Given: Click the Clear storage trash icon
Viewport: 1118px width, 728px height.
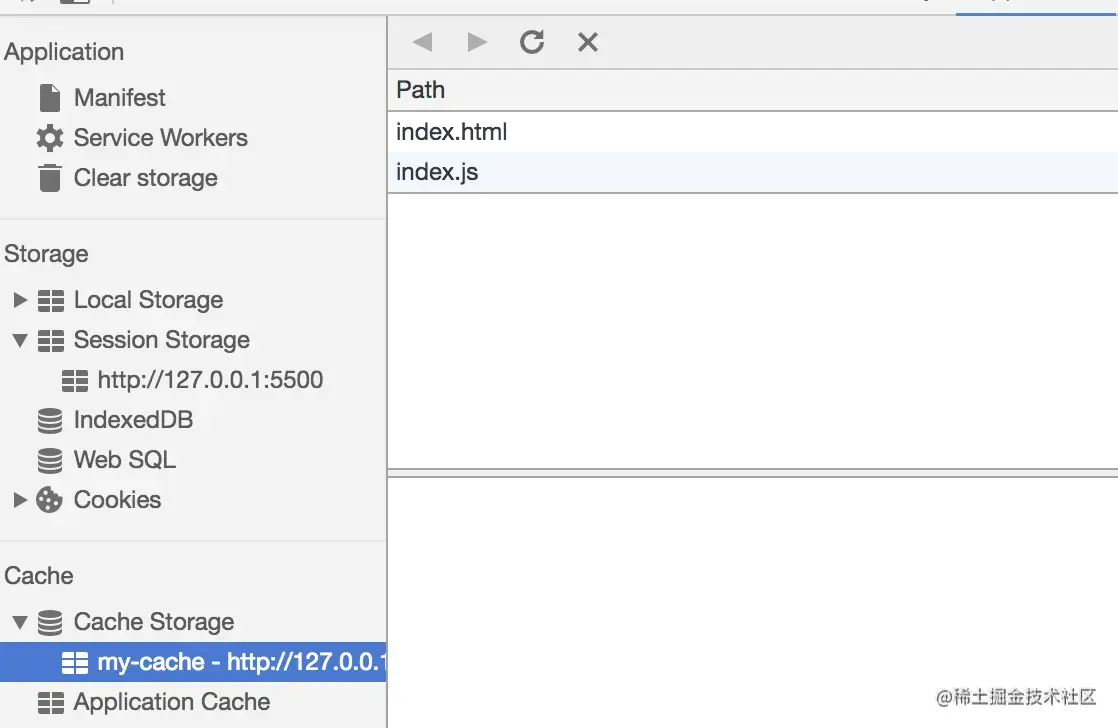Looking at the screenshot, I should click(x=50, y=178).
